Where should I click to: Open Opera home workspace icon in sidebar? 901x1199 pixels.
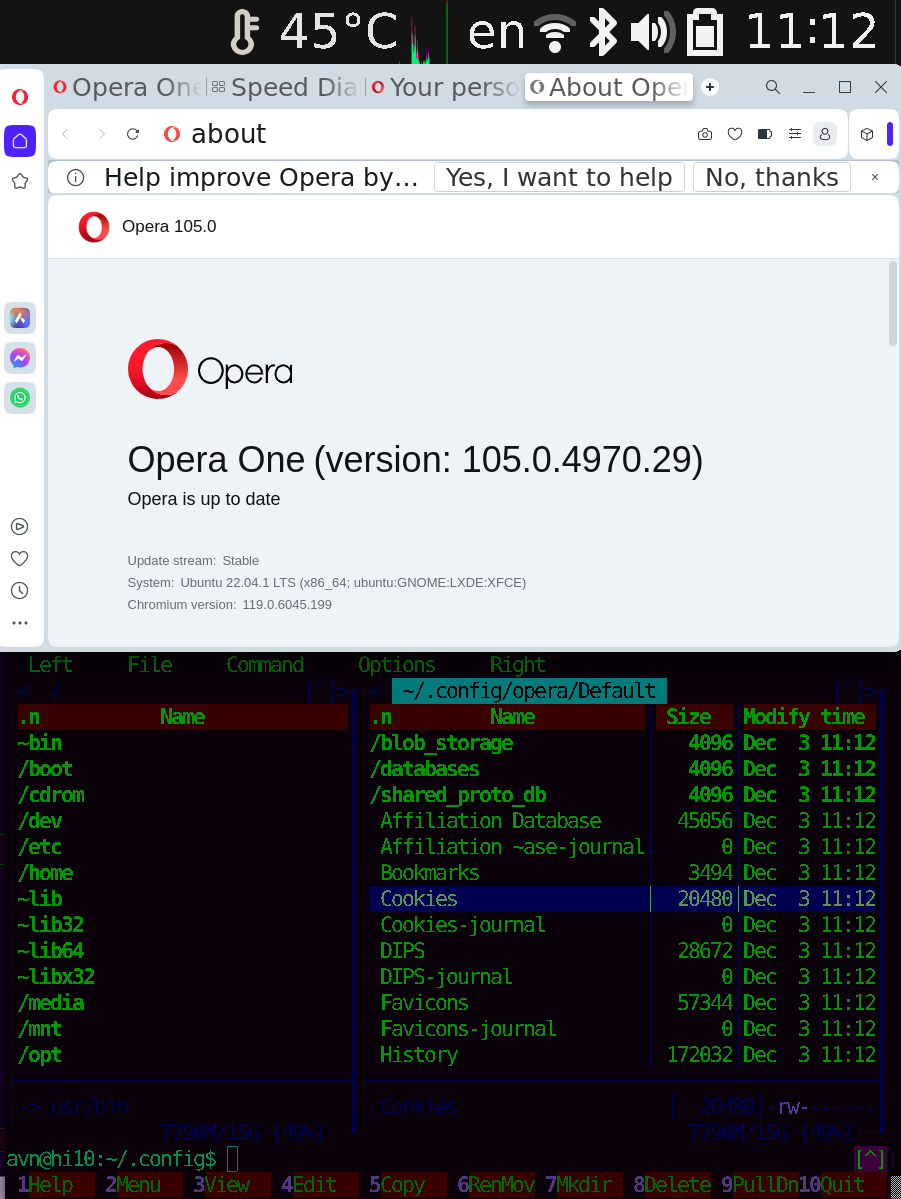coord(20,141)
